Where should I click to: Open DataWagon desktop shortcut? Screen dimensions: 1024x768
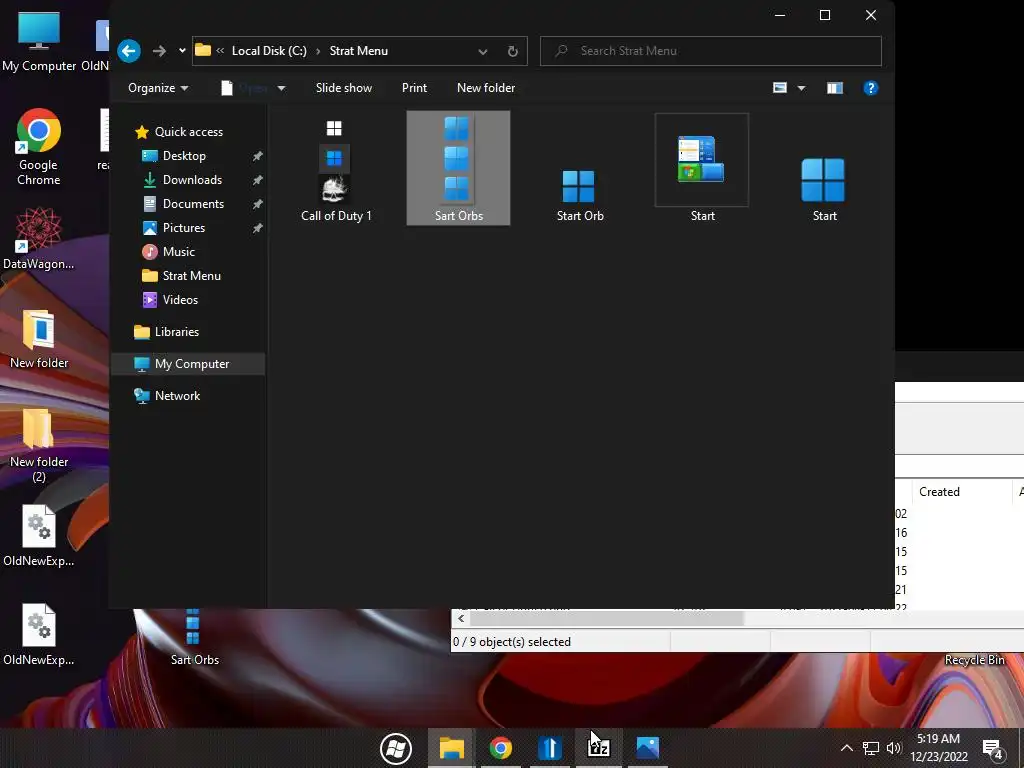tap(39, 238)
